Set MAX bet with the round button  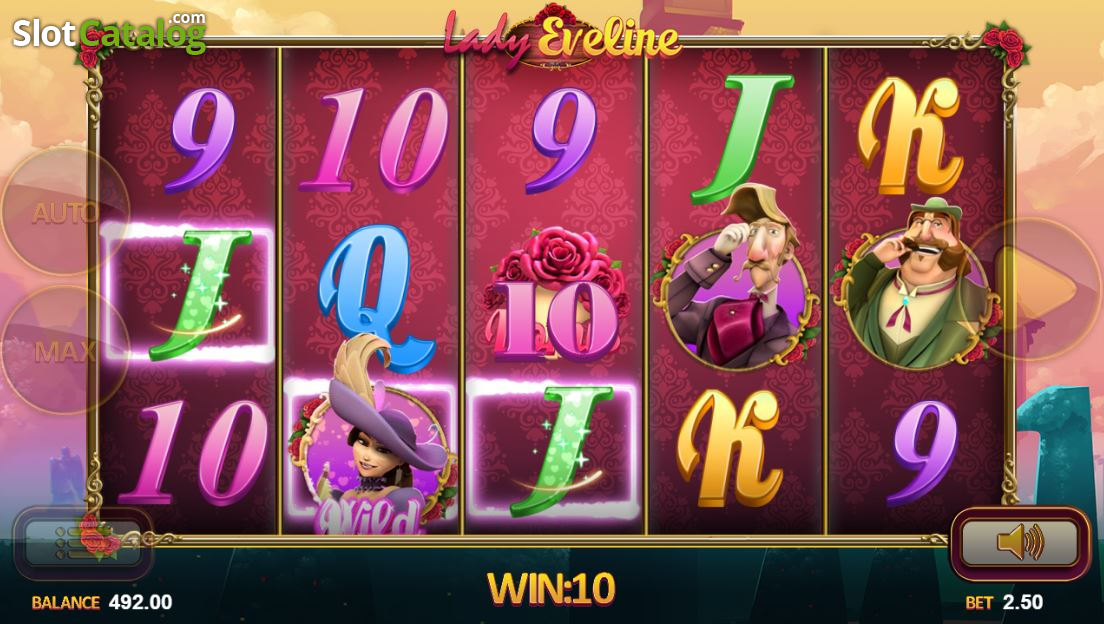click(65, 350)
